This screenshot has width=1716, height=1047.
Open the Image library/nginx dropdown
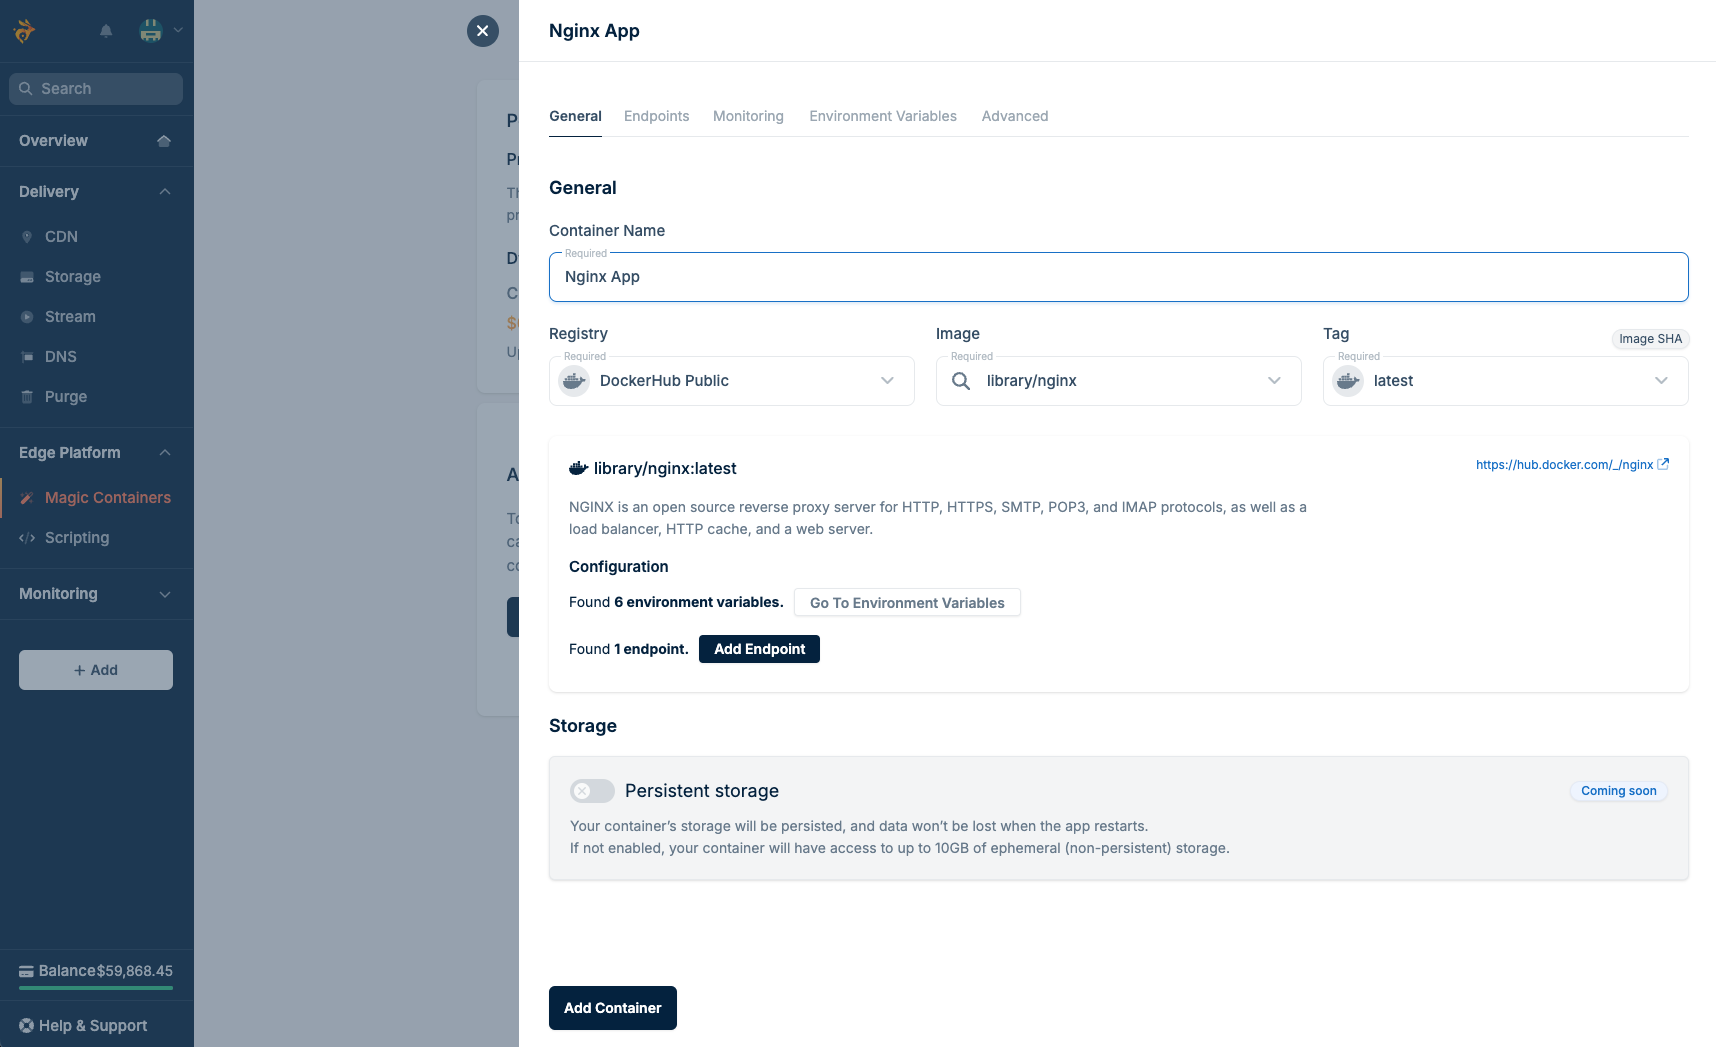pos(1119,381)
